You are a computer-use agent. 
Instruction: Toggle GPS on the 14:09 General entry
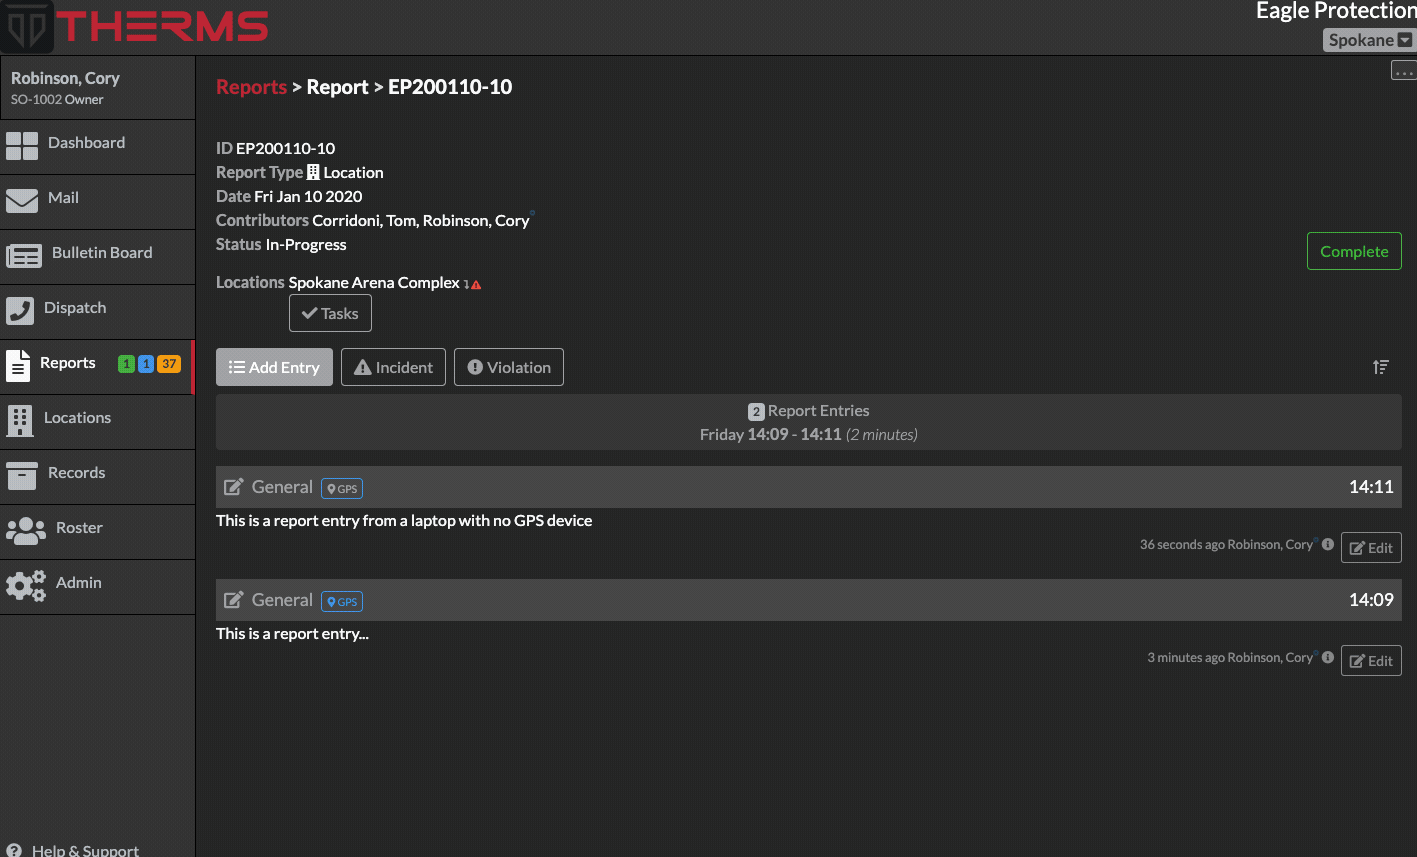(x=341, y=601)
